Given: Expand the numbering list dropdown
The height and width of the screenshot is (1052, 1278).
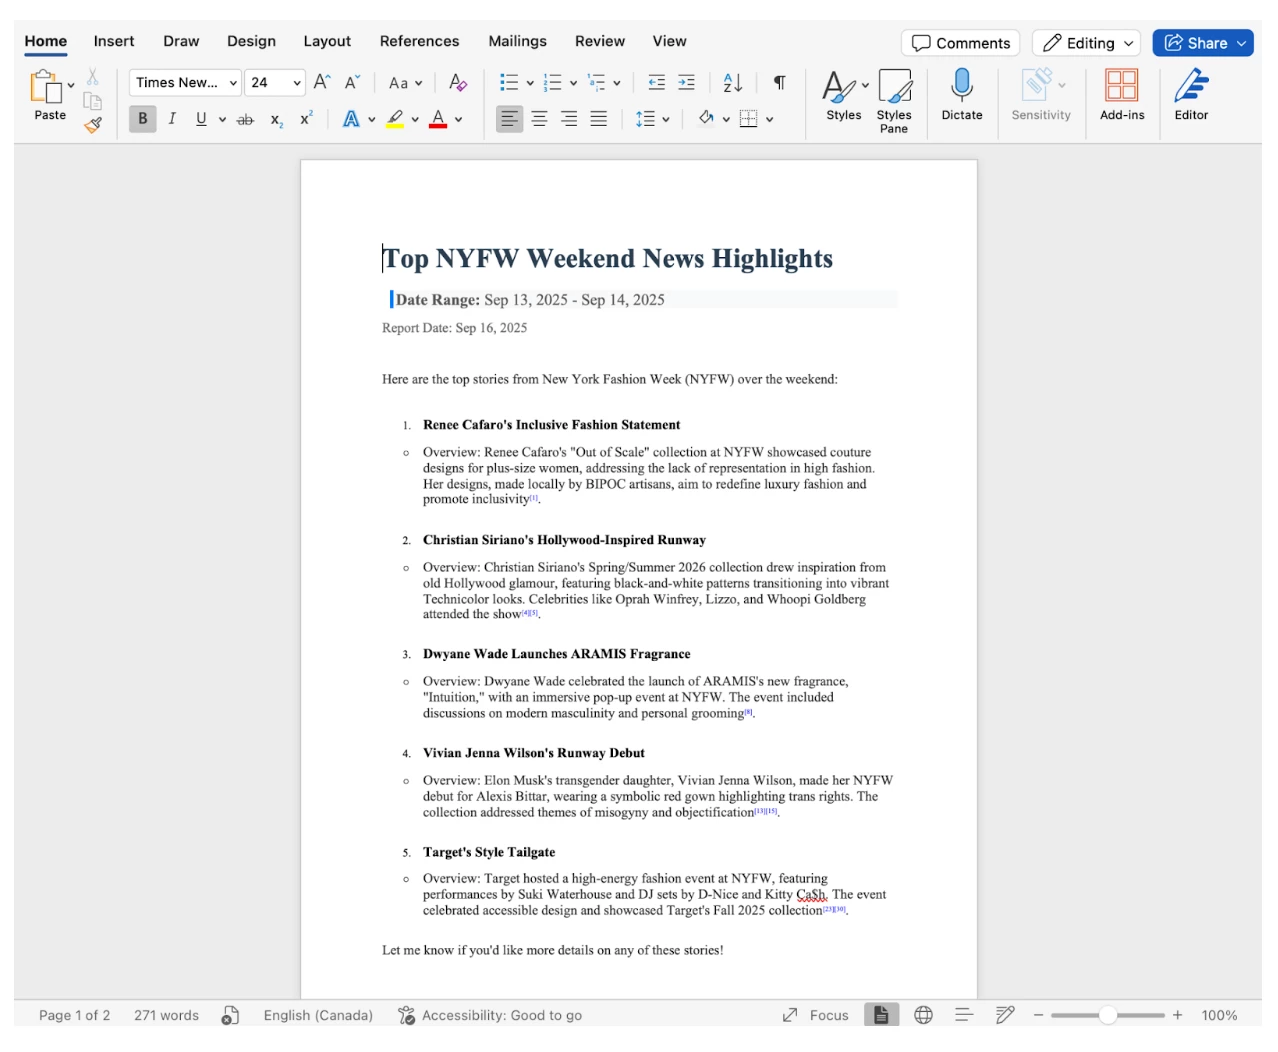Looking at the screenshot, I should 573,83.
